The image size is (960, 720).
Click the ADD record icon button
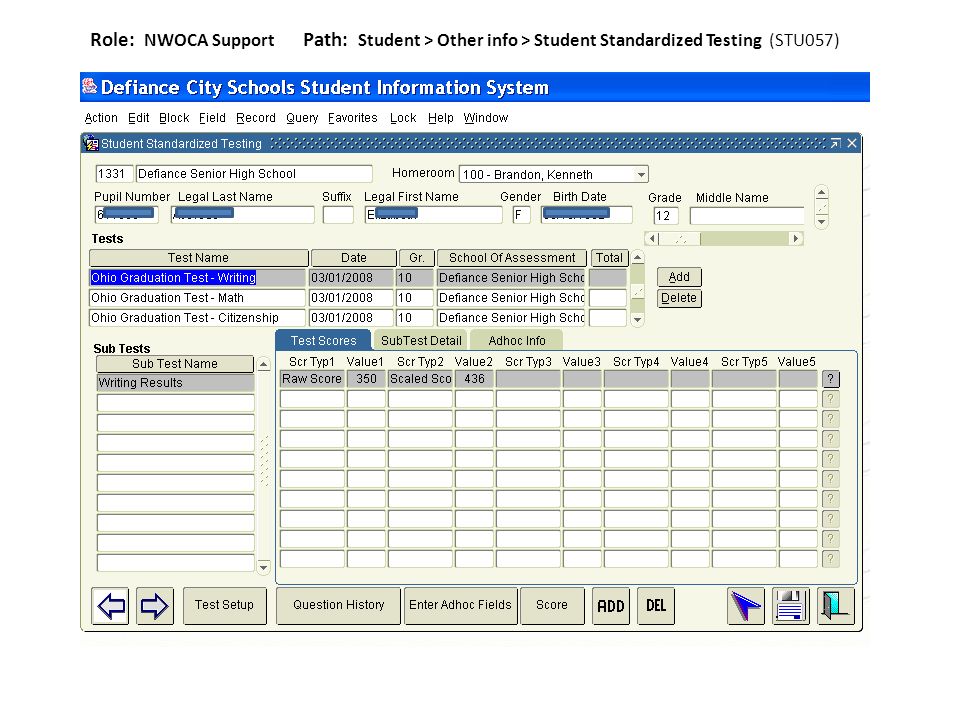click(610, 606)
